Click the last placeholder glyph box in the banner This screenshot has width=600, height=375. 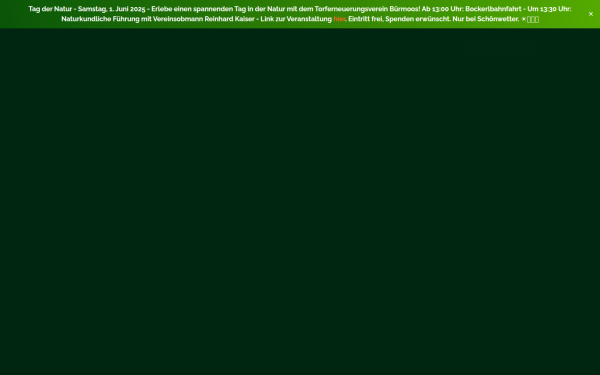click(537, 20)
